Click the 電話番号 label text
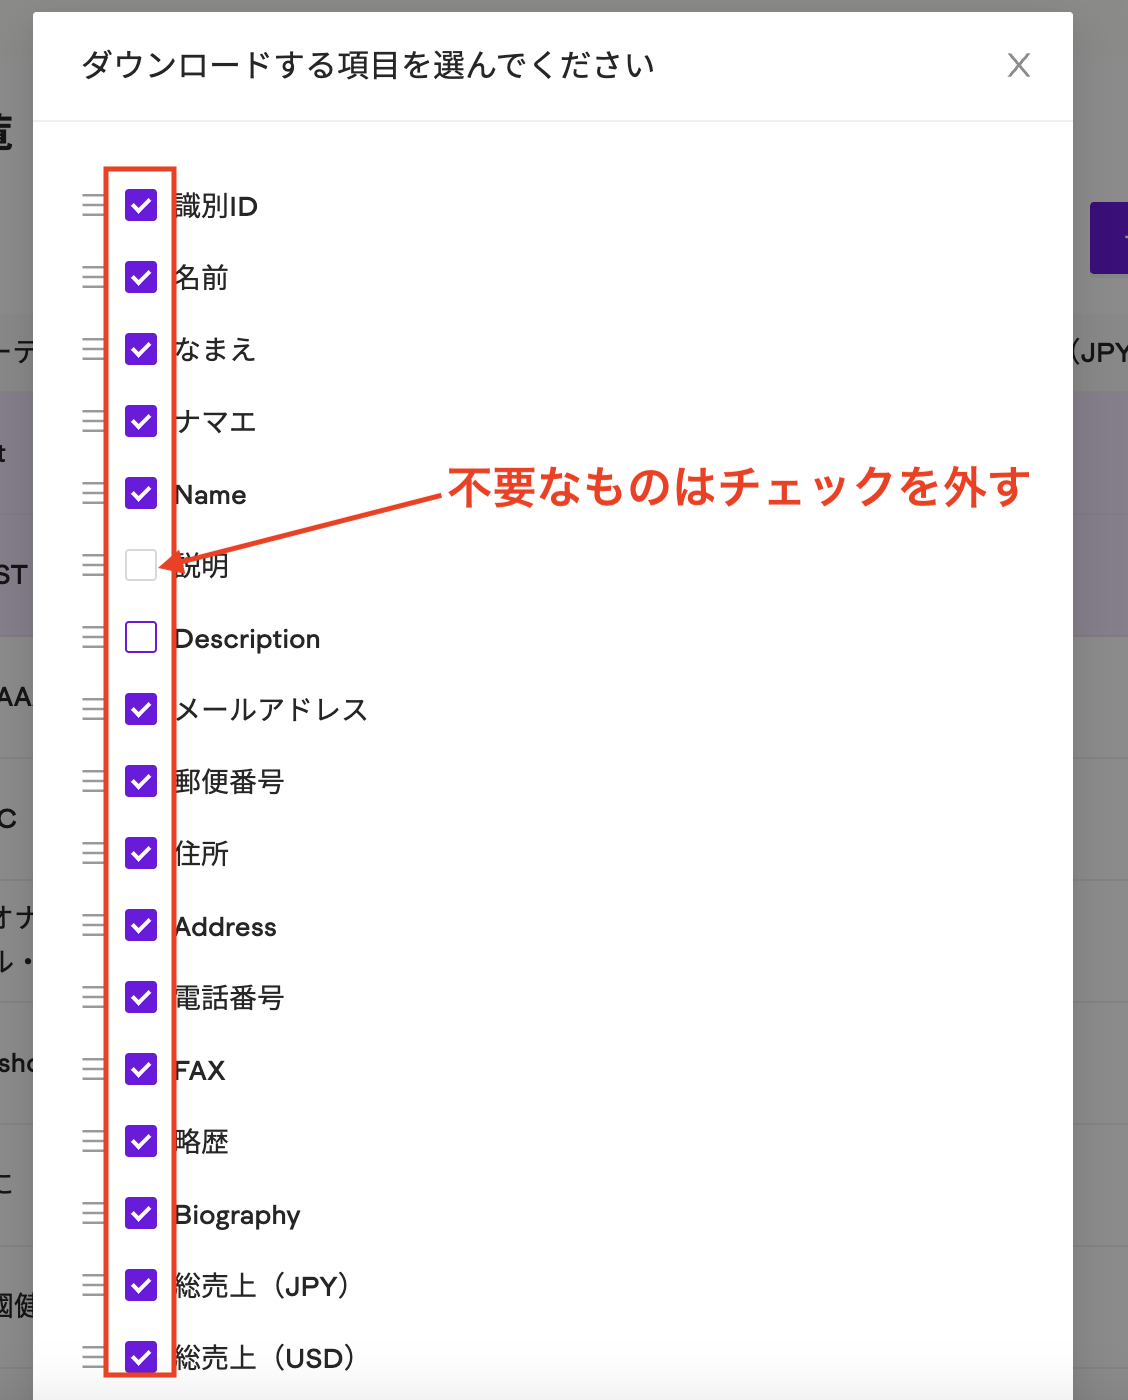Screen dimensions: 1128x1400 point(229,998)
